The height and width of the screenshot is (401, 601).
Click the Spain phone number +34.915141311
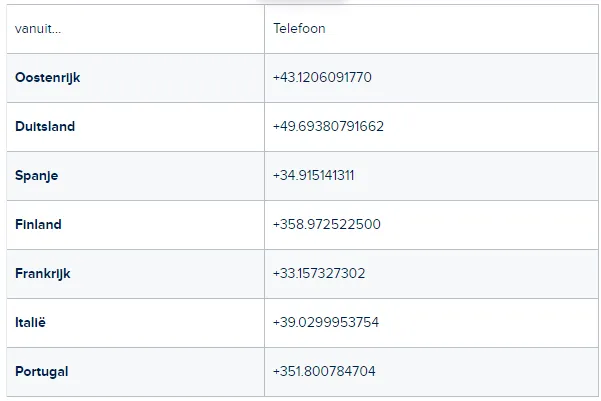314,176
